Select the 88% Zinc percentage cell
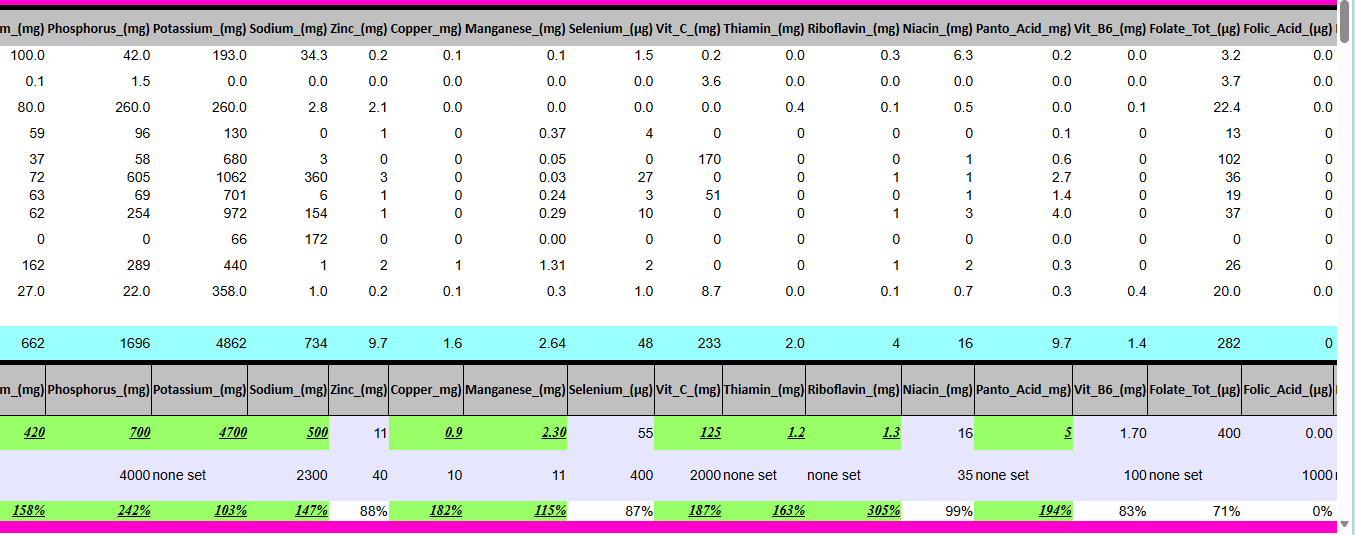This screenshot has height=535, width=1355. (x=373, y=511)
